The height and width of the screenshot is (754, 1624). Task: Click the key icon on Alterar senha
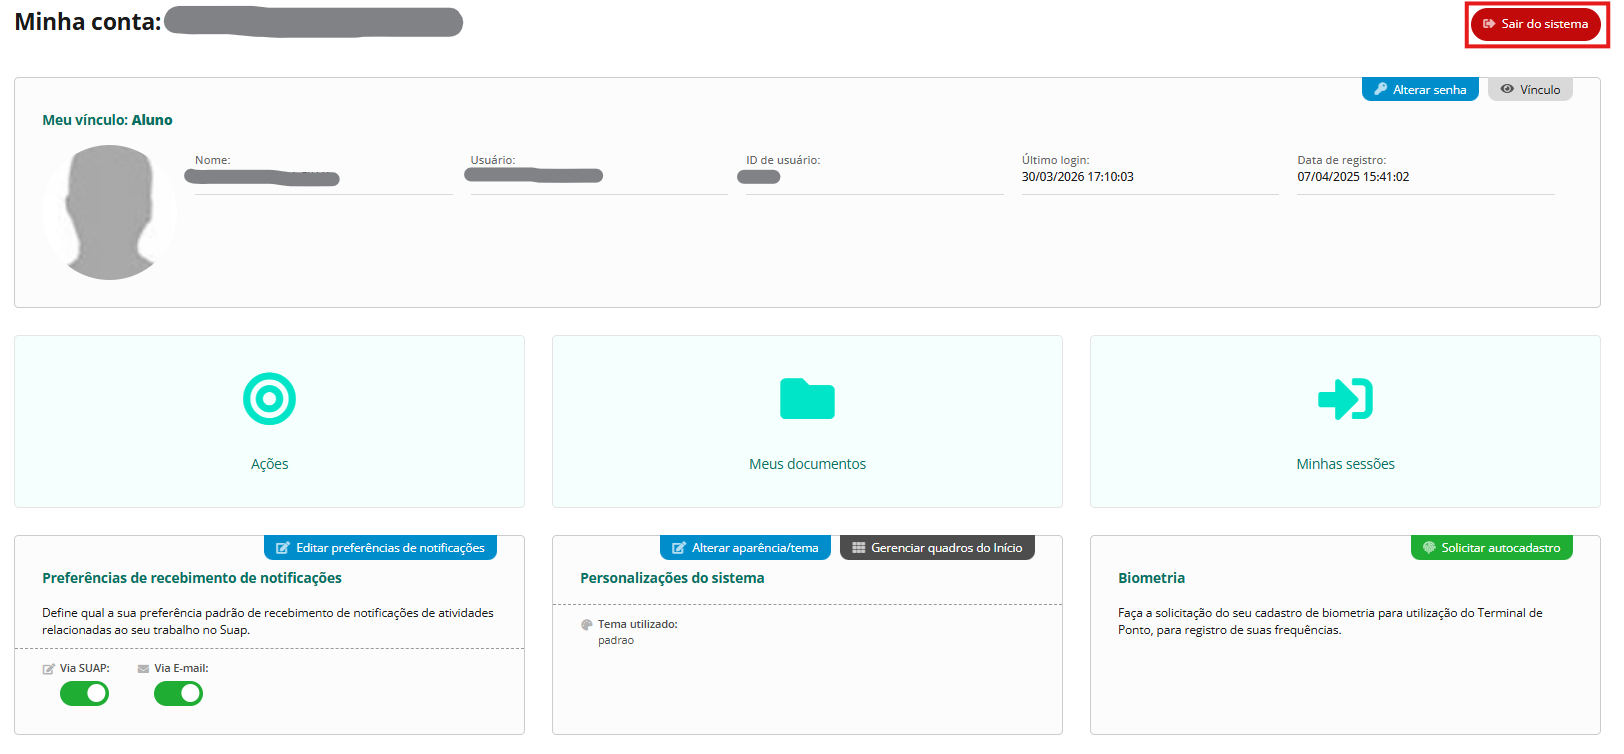point(1381,89)
